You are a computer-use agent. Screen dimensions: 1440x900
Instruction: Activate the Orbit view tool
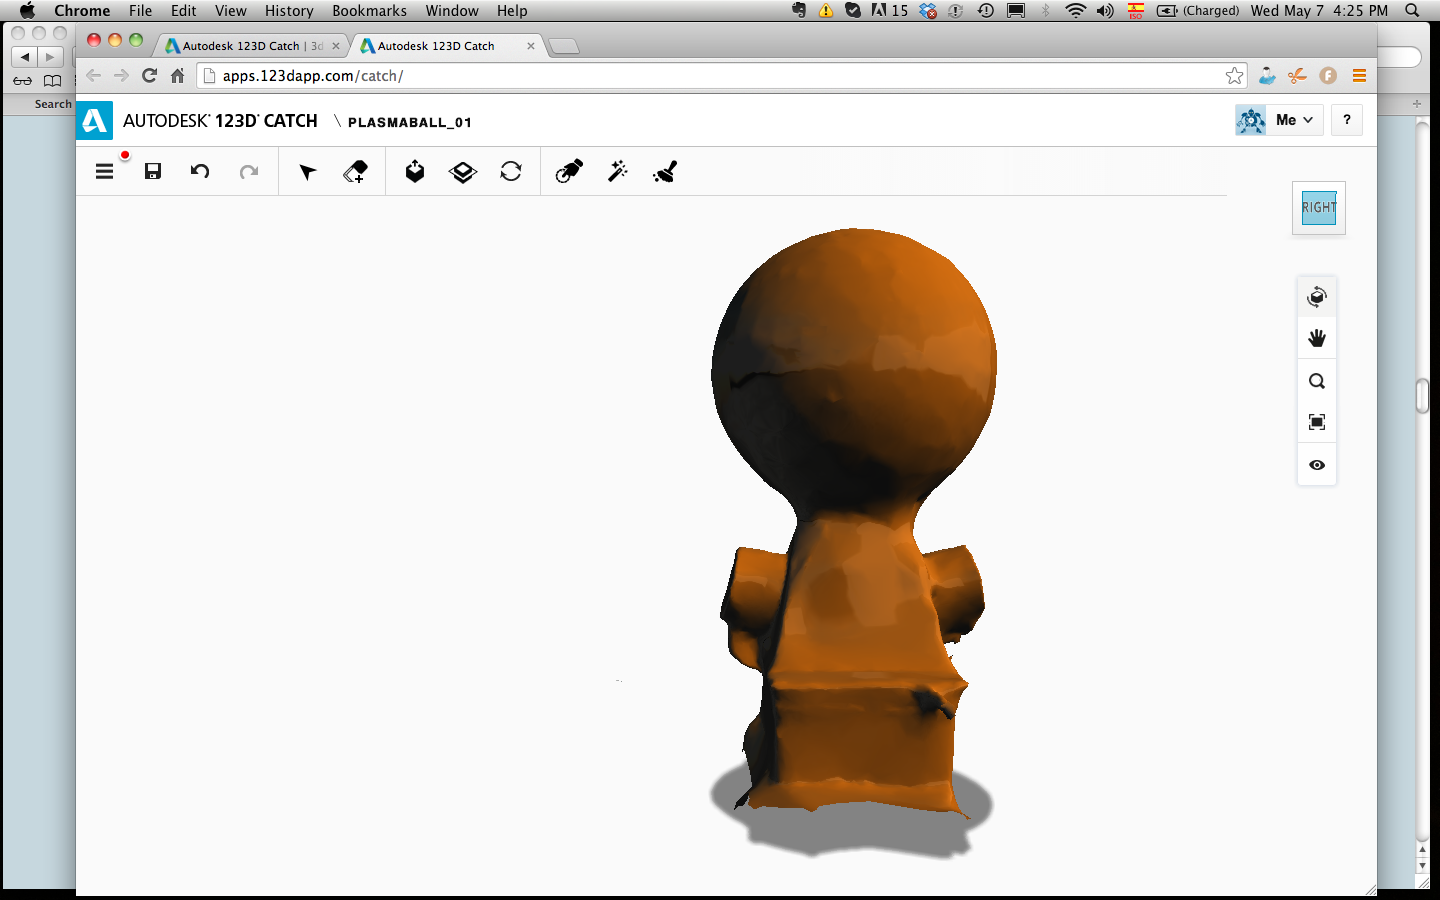click(x=1317, y=297)
